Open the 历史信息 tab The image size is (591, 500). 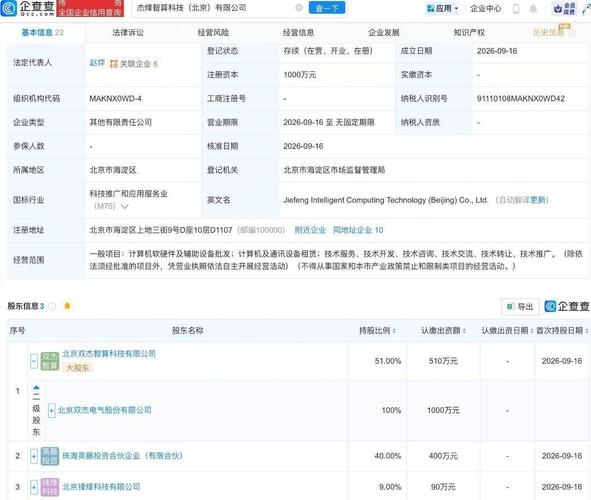point(548,32)
